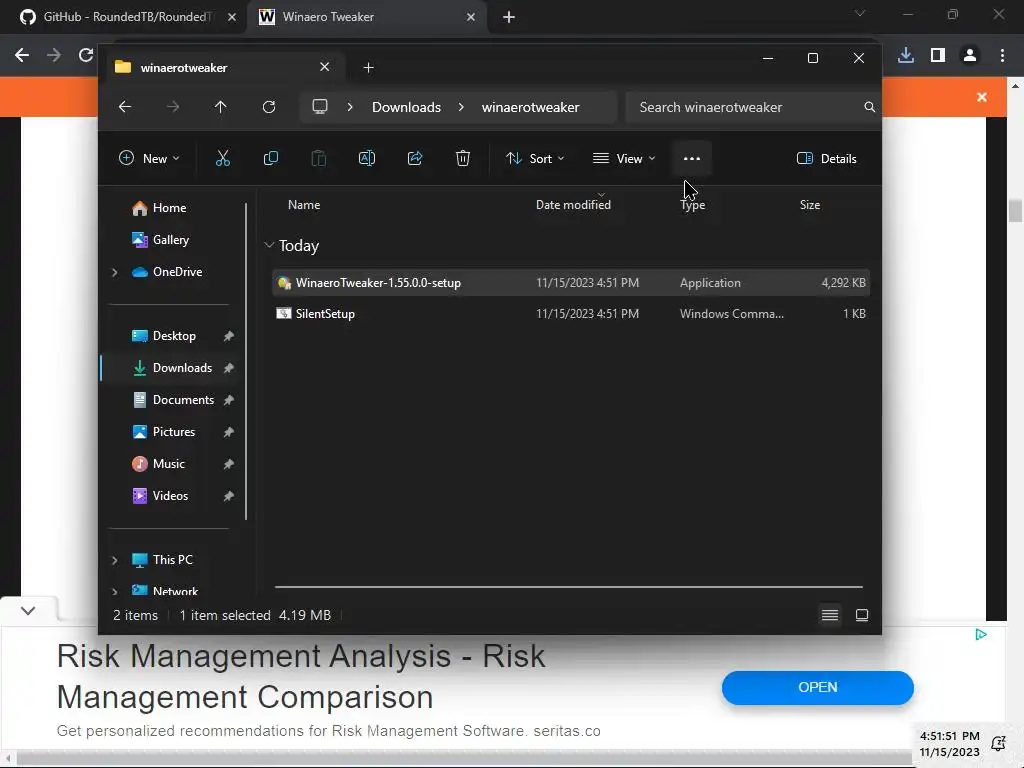Click the chevron before Downloads in address bar
The height and width of the screenshot is (768, 1024).
[x=350, y=107]
